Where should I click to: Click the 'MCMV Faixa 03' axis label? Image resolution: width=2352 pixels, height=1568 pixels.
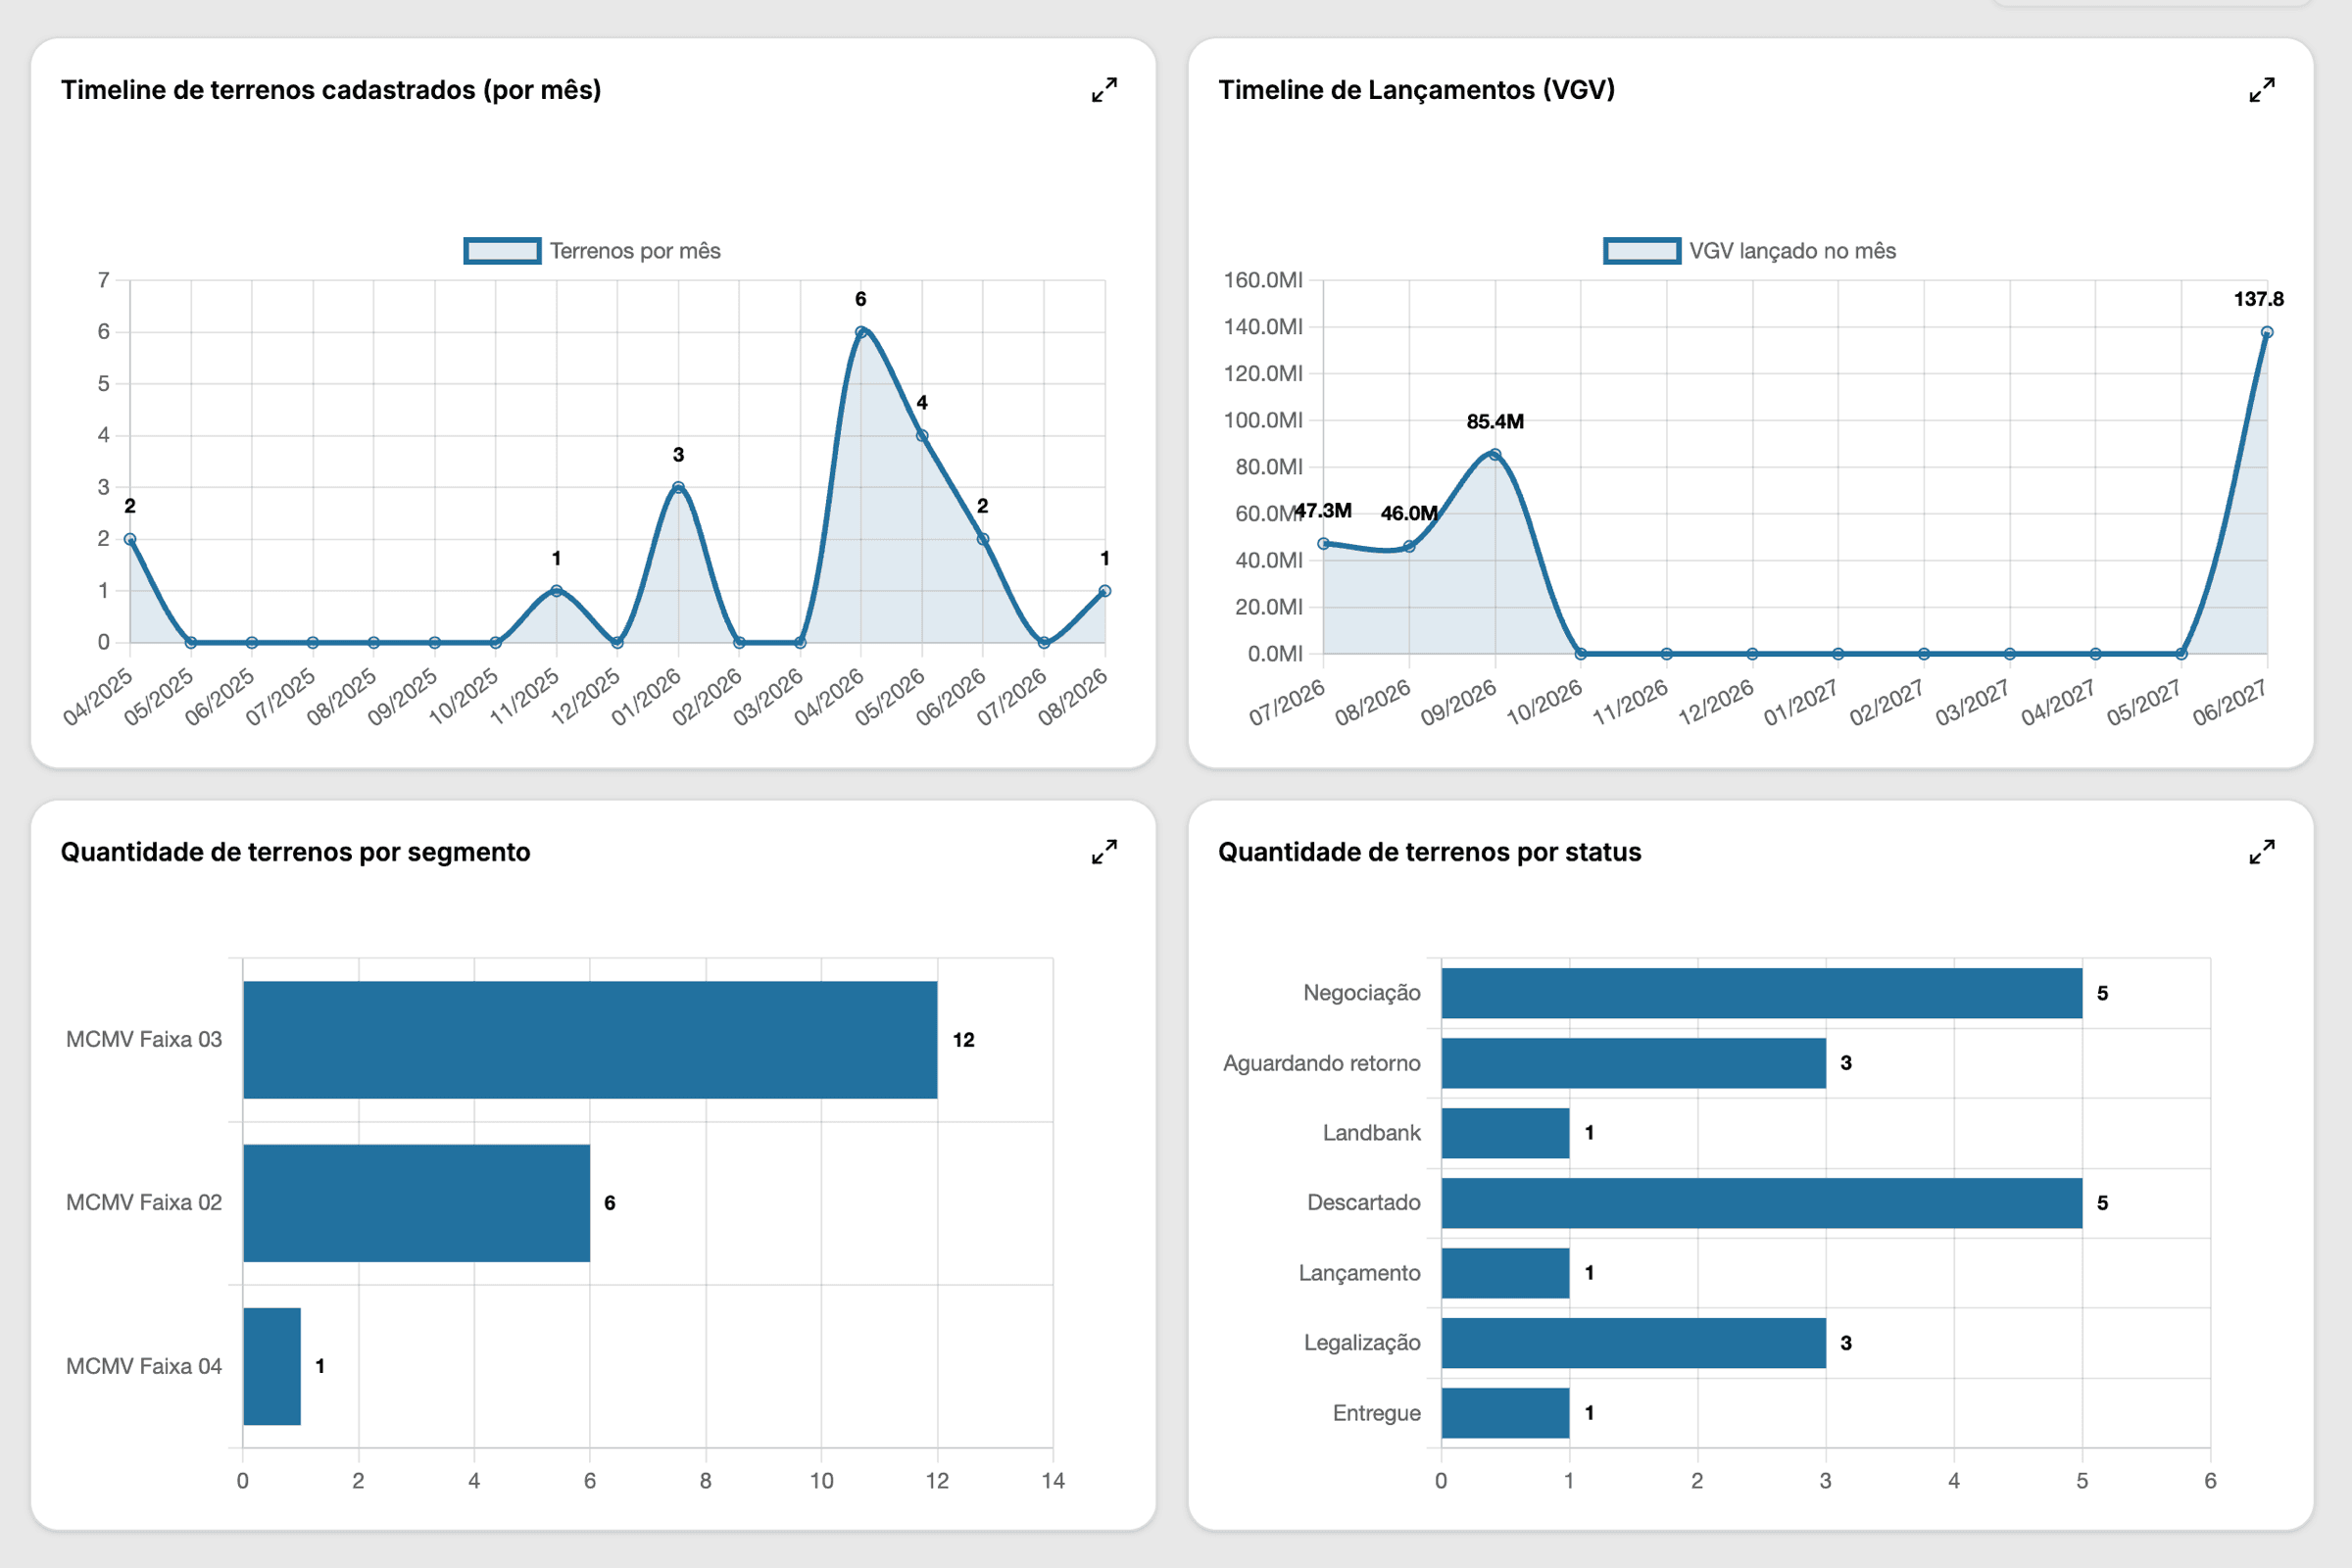[144, 1040]
